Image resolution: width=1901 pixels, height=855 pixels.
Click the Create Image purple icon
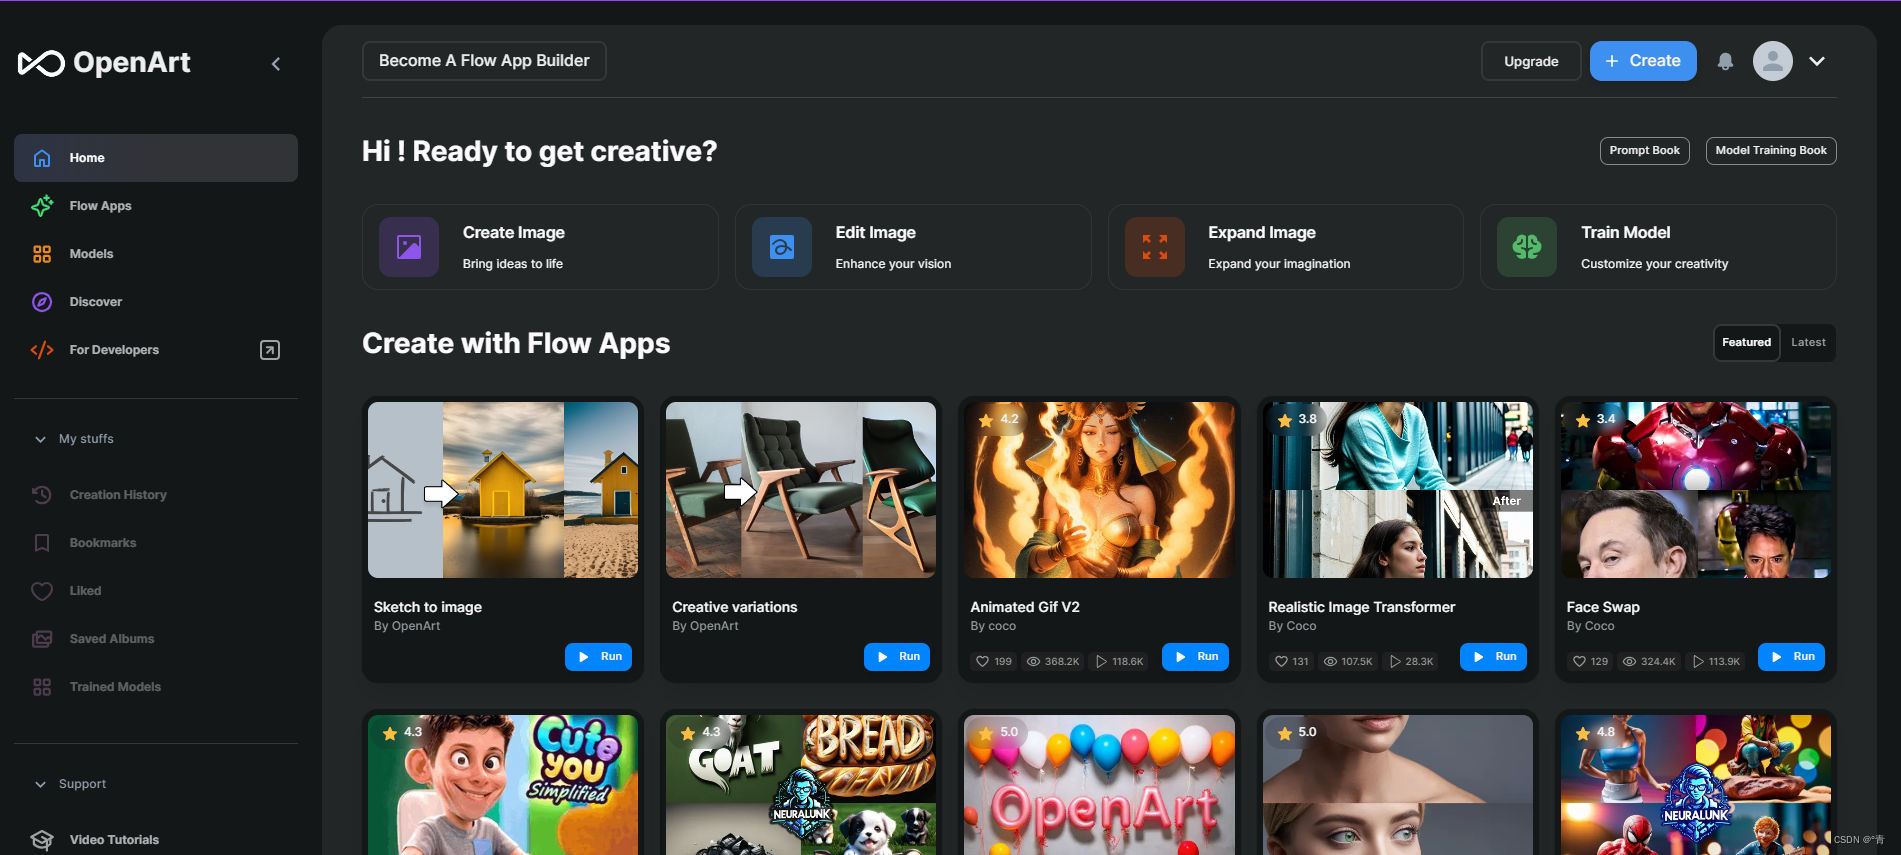point(409,247)
